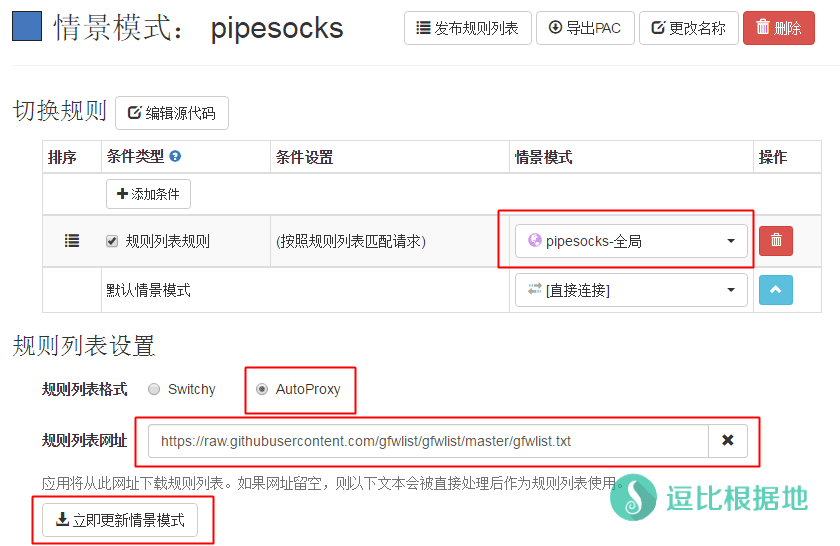
Task: Click the blue profile color swatch
Action: 26,27
